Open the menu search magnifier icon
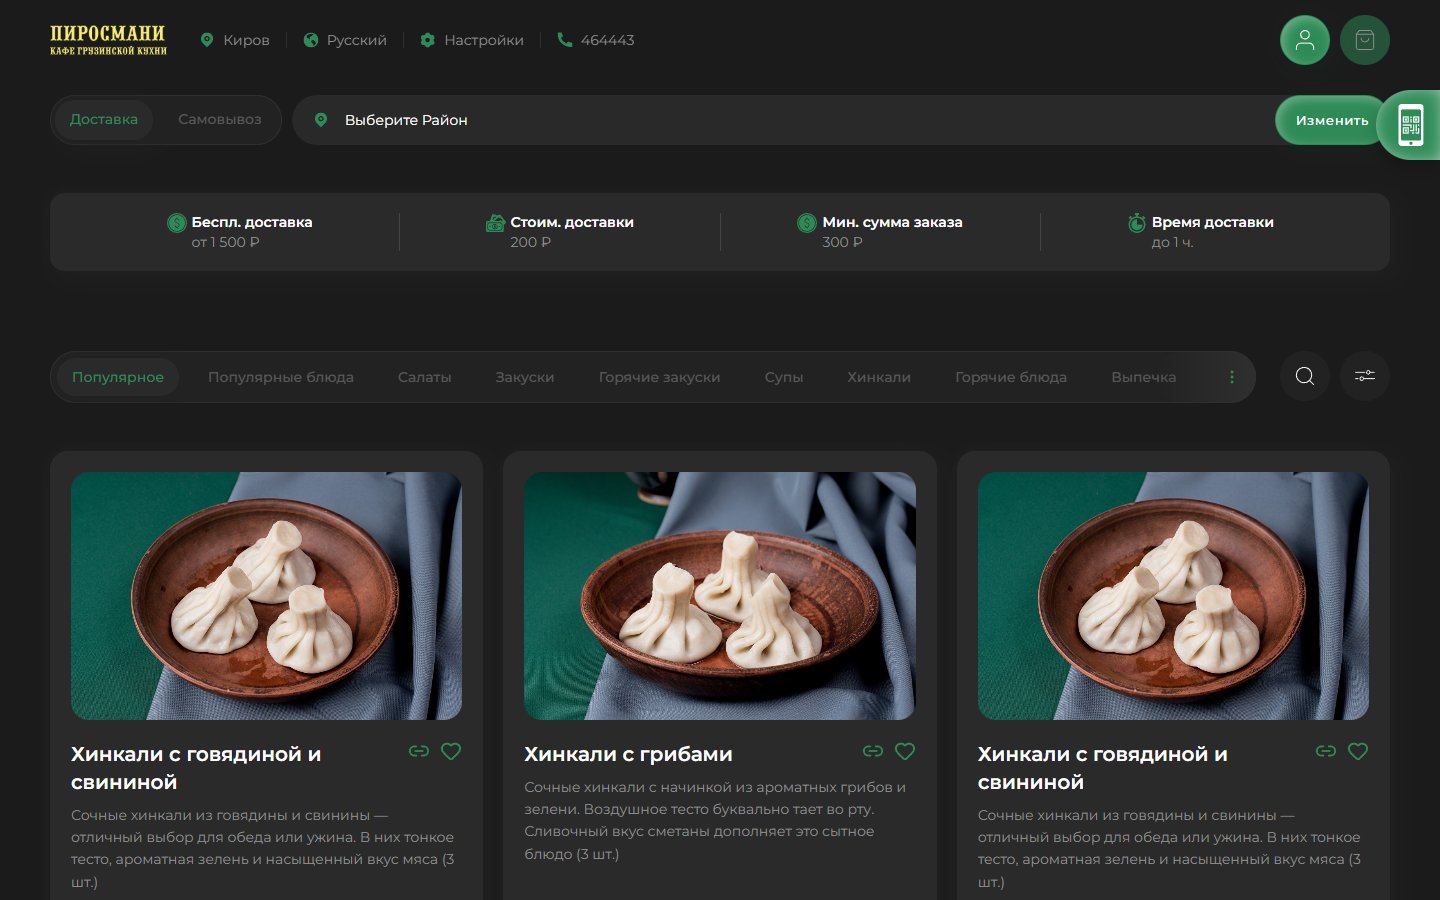 (x=1305, y=376)
